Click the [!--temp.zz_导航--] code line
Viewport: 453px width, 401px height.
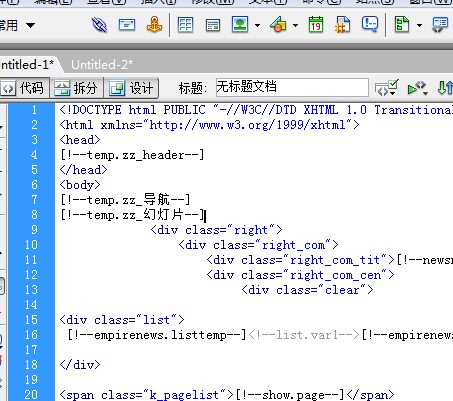point(125,200)
